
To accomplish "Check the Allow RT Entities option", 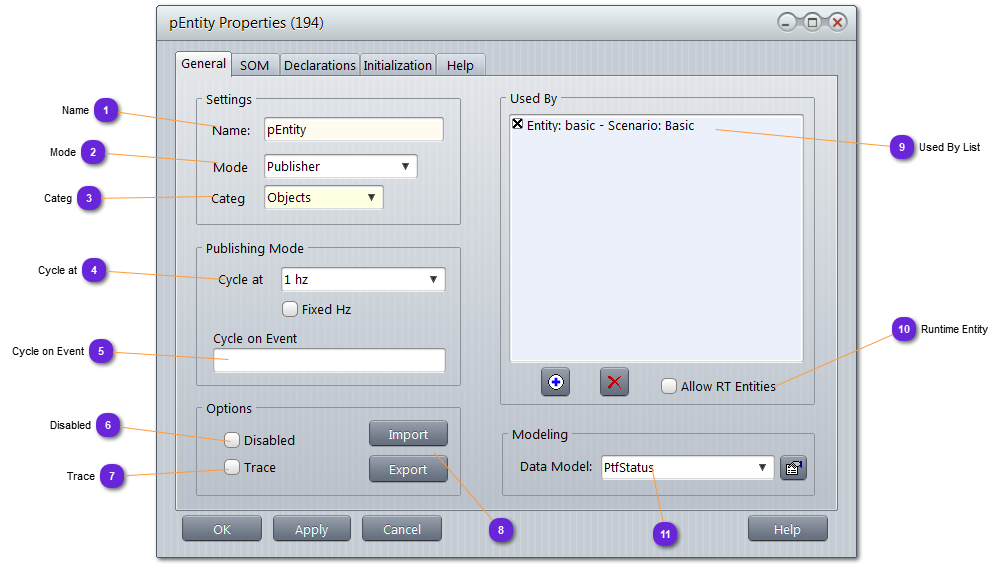I will tap(669, 386).
